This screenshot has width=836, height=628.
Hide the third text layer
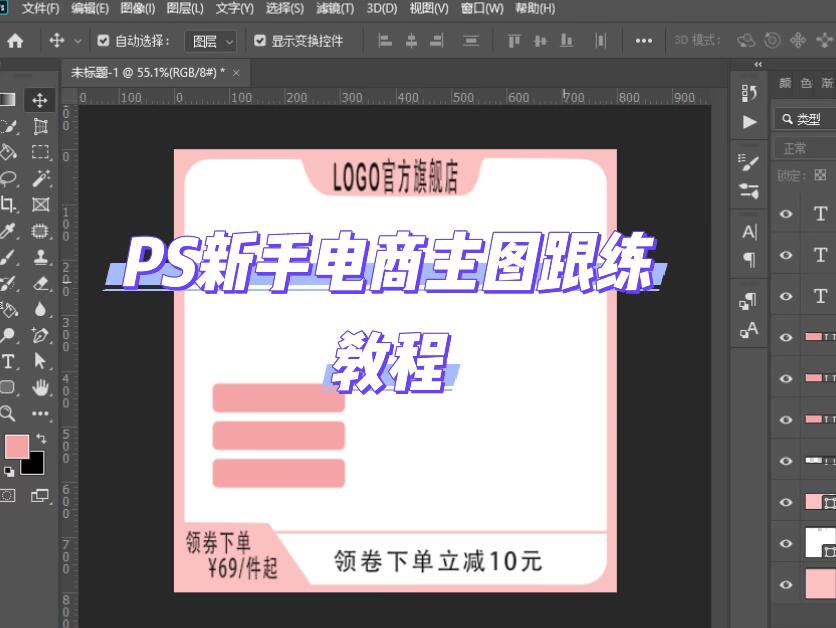pyautogui.click(x=786, y=296)
